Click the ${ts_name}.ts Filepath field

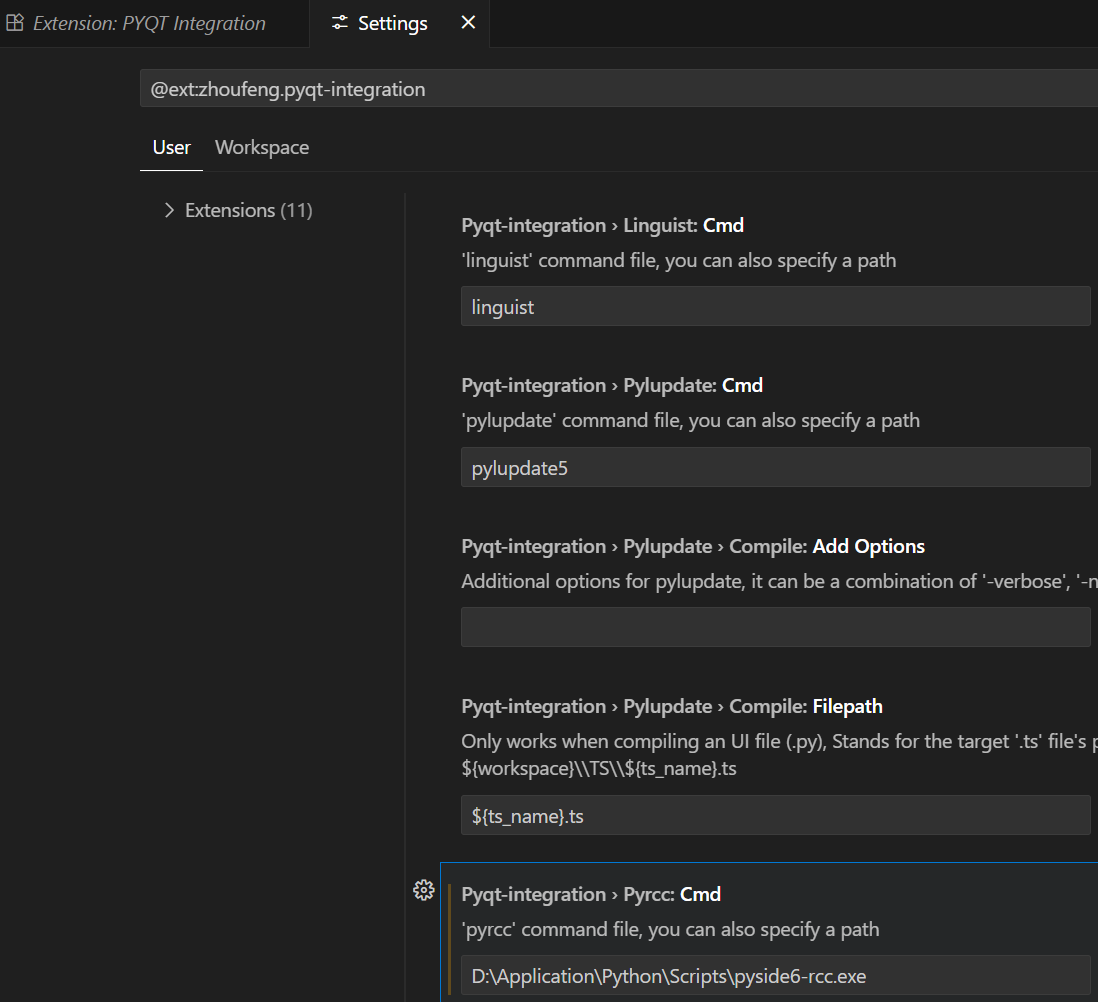tap(775, 815)
